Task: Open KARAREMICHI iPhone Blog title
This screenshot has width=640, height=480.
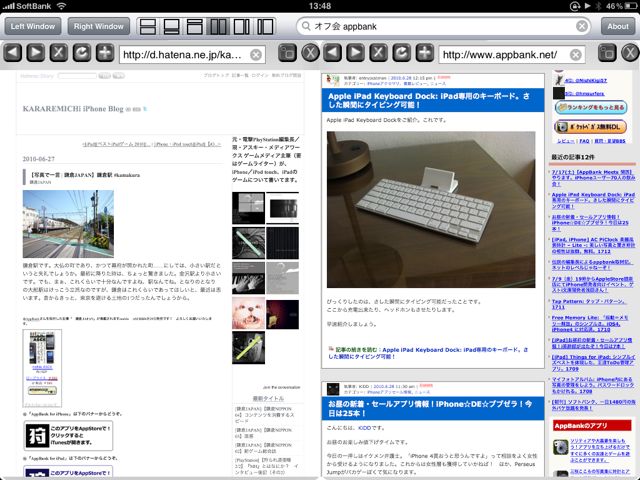Action: click(x=73, y=109)
